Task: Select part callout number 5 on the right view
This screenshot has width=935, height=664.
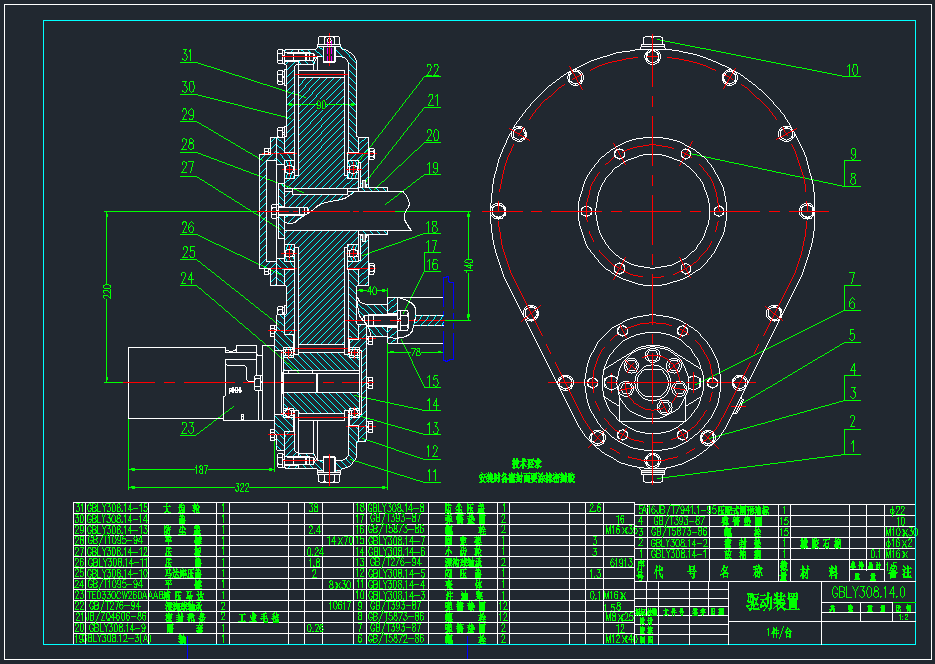Action: point(852,336)
